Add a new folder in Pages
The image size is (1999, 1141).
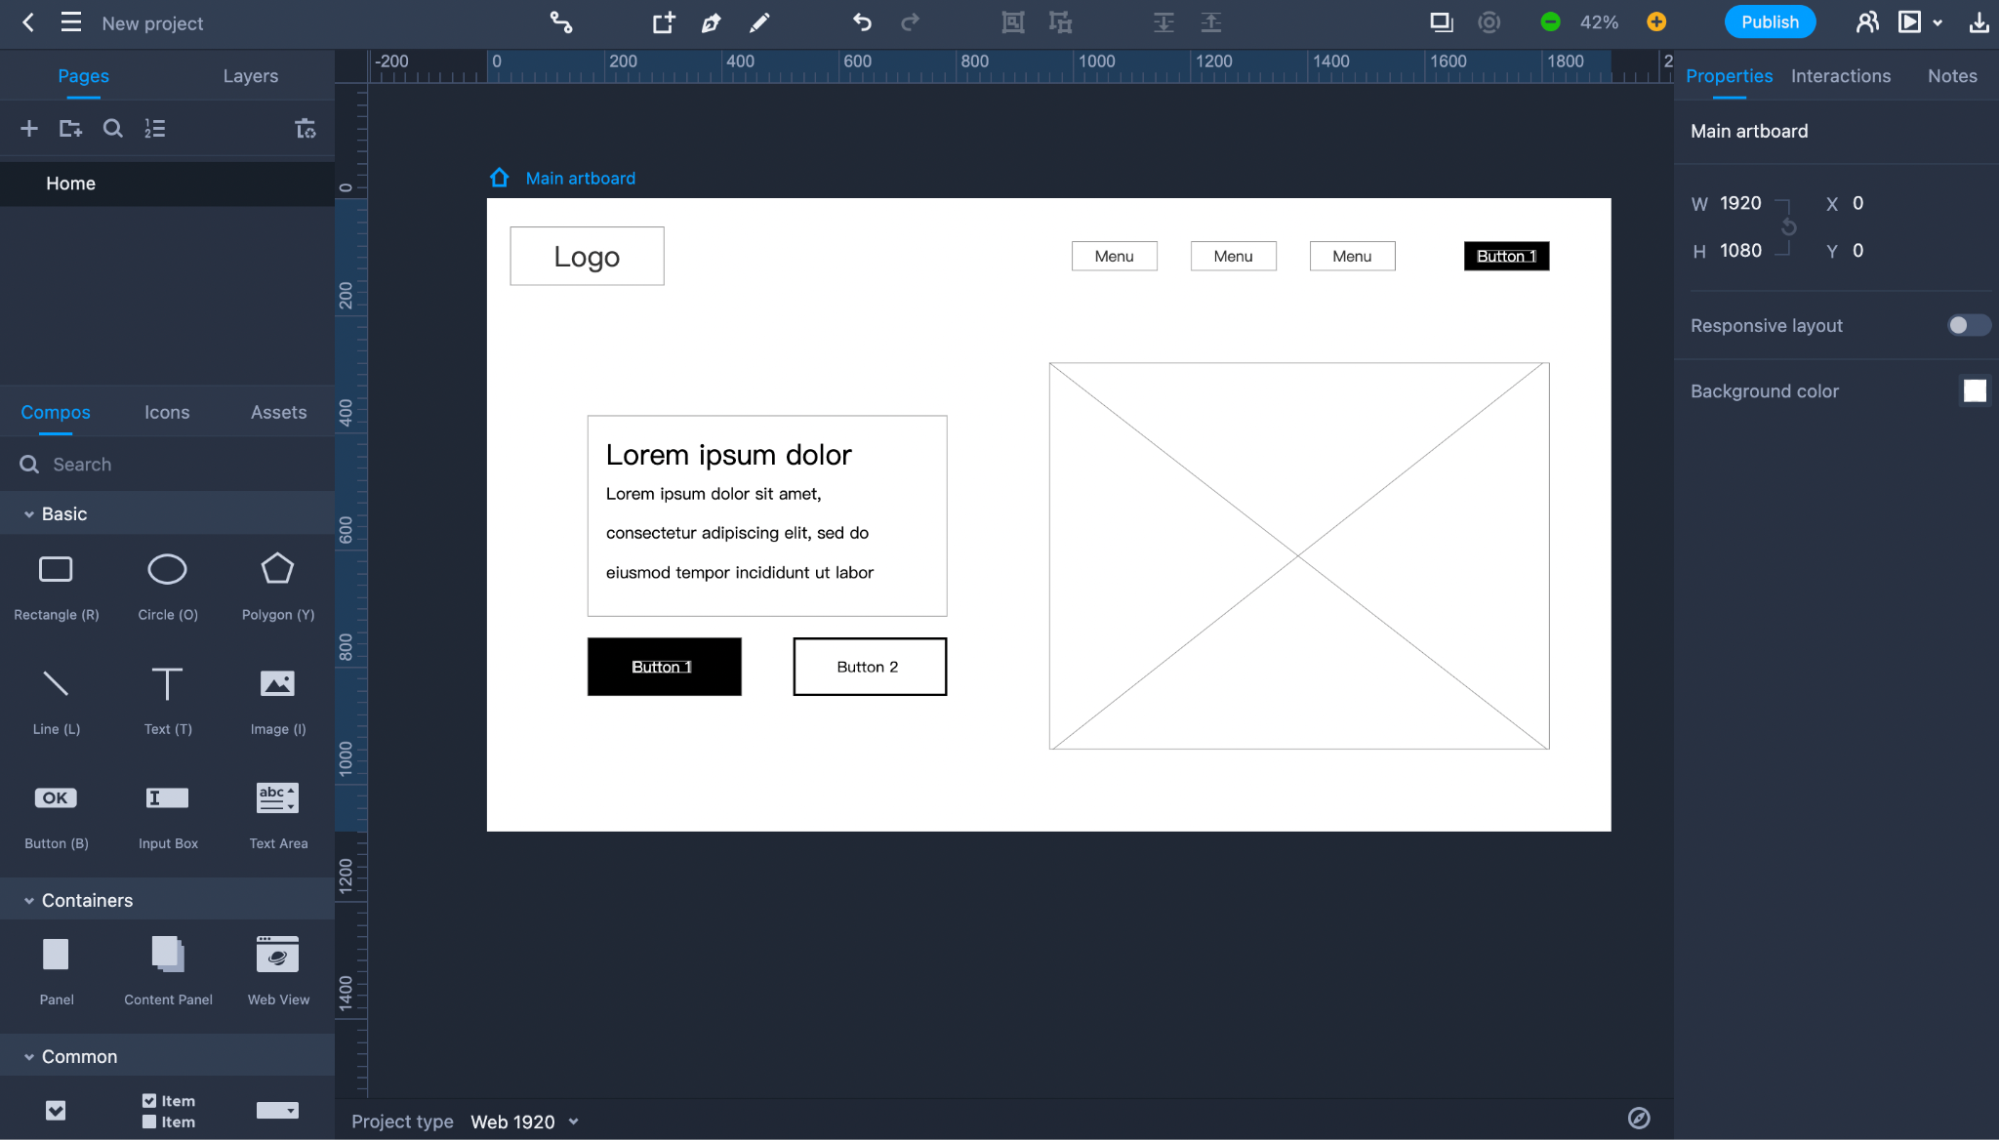pos(70,128)
